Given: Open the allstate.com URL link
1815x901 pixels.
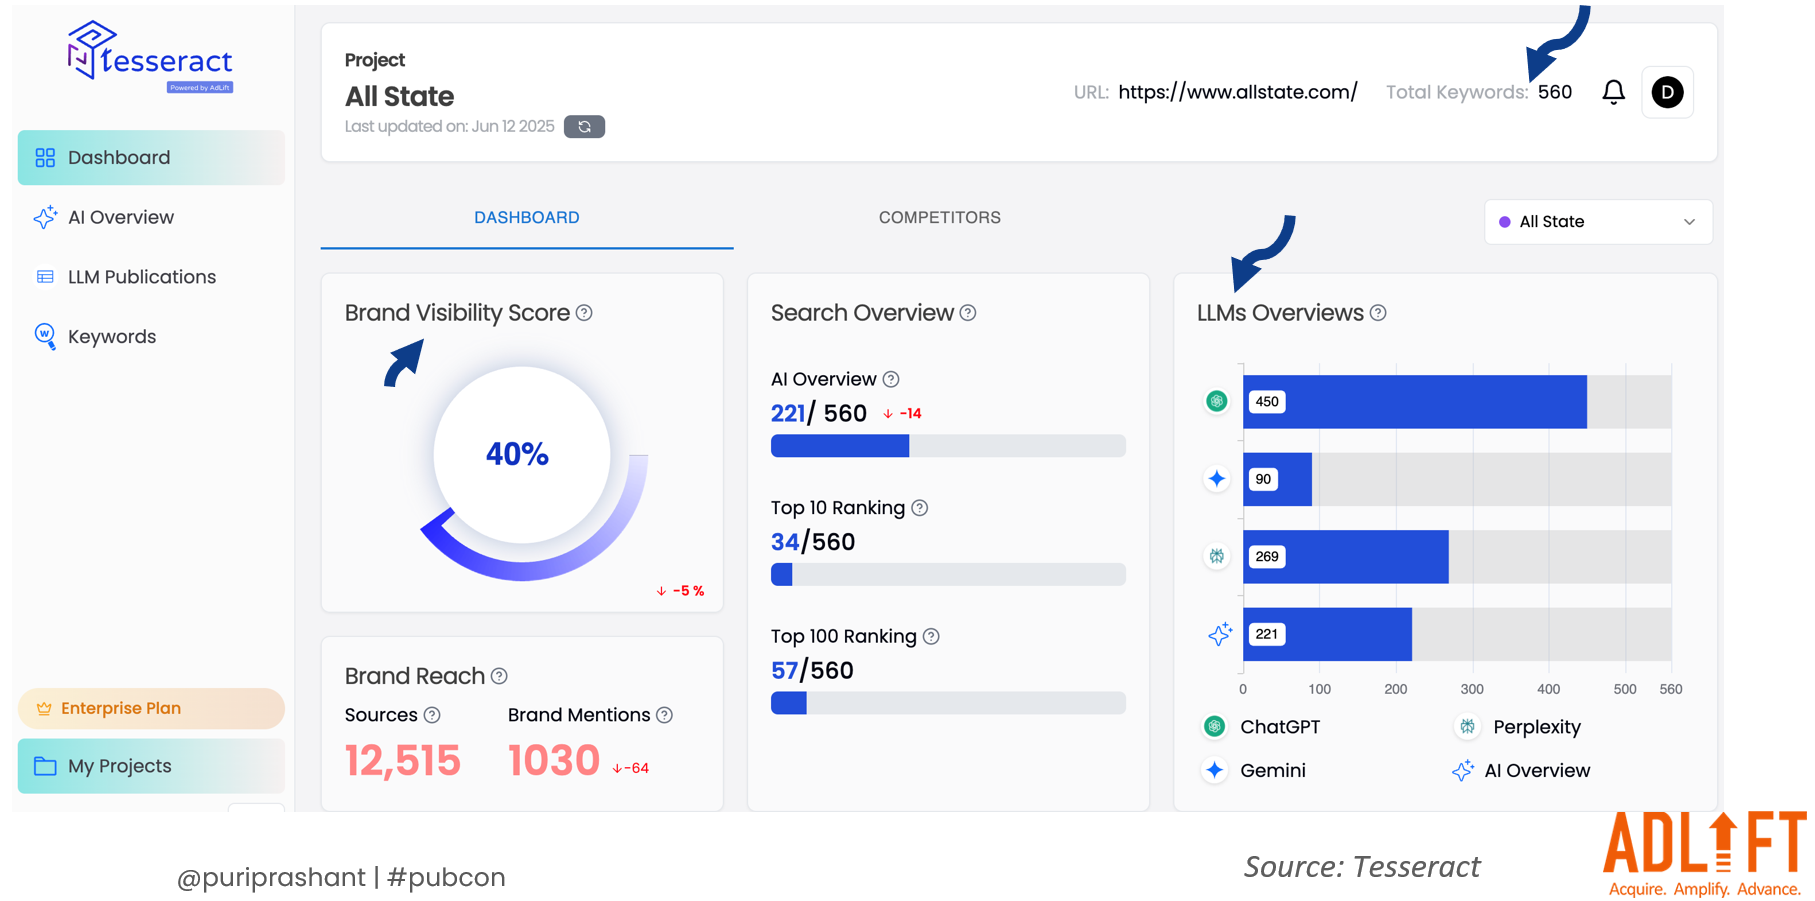Looking at the screenshot, I should 1238,92.
